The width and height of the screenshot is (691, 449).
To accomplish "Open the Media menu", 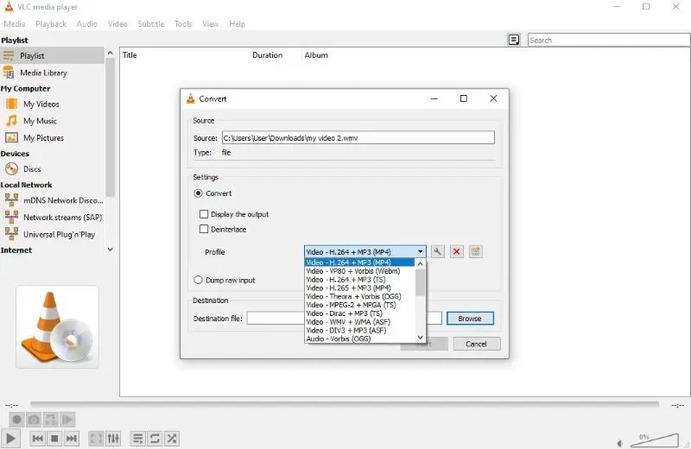I will coord(15,24).
